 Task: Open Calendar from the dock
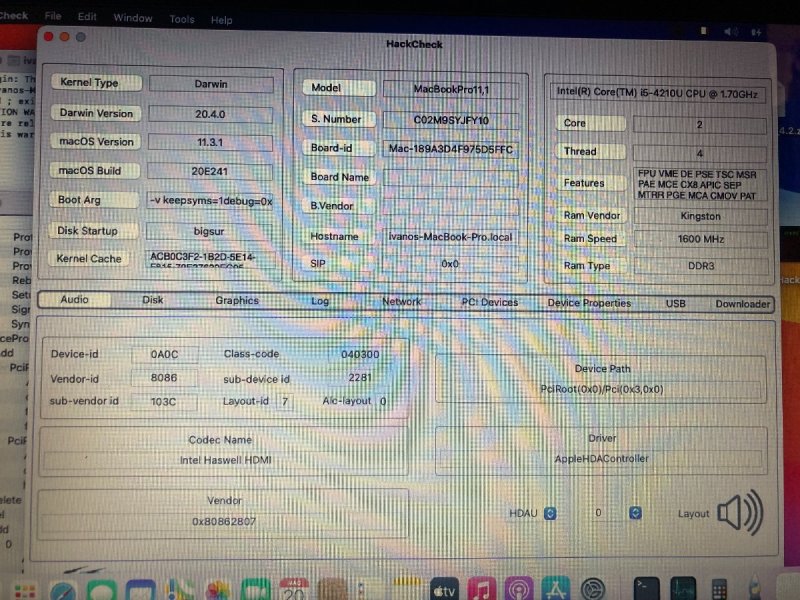click(x=294, y=590)
